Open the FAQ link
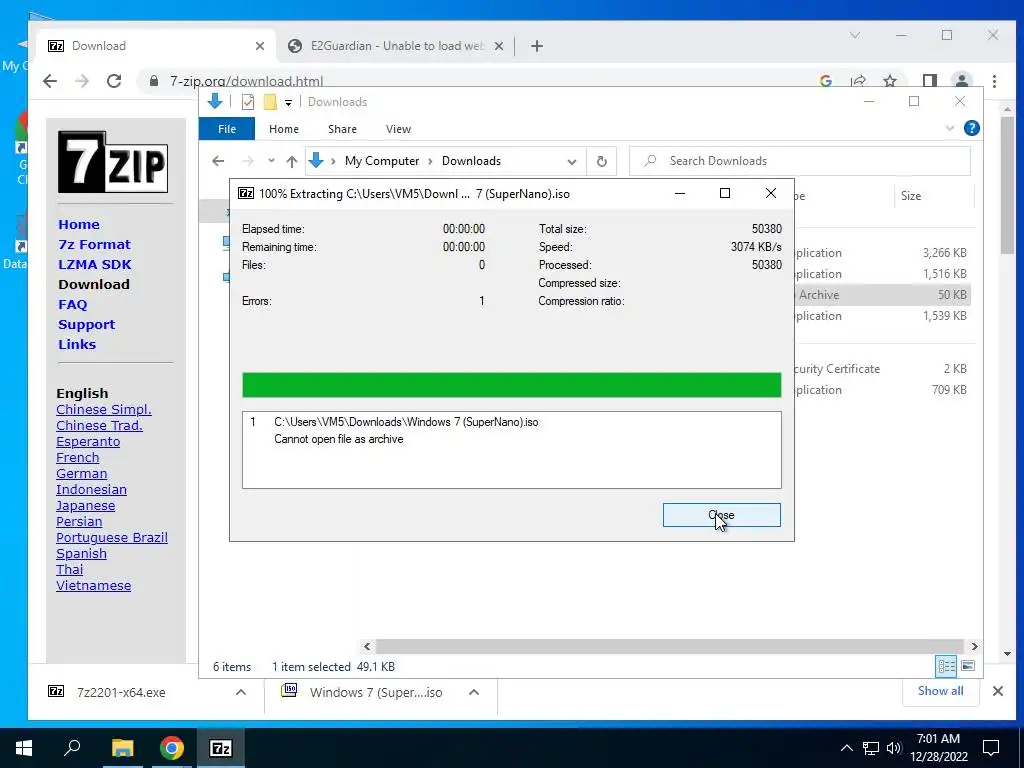Viewport: 1024px width, 768px height. point(72,304)
